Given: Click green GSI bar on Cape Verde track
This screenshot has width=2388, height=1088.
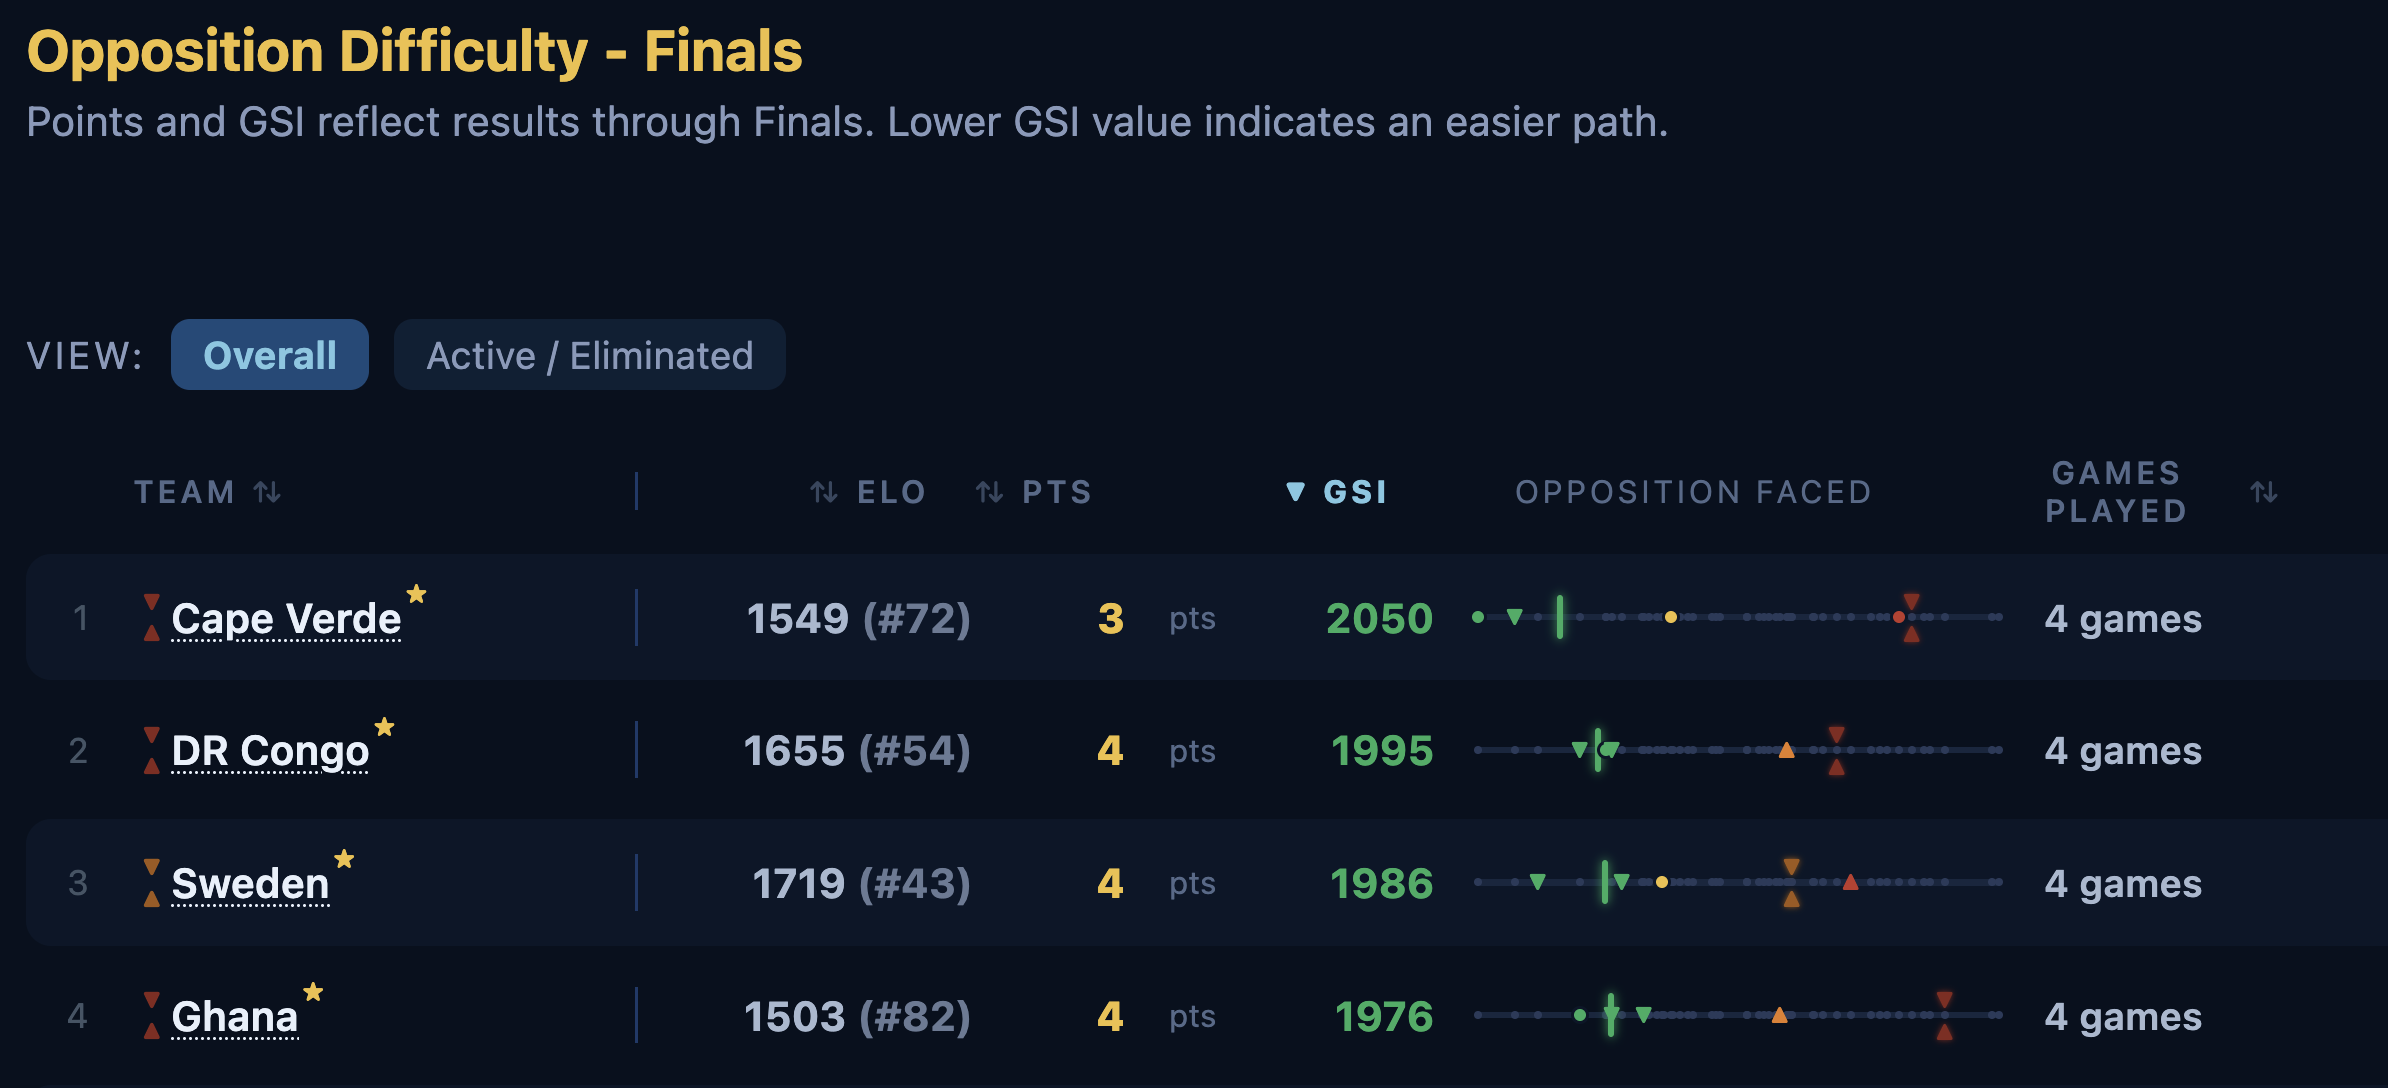Looking at the screenshot, I should point(1560,617).
